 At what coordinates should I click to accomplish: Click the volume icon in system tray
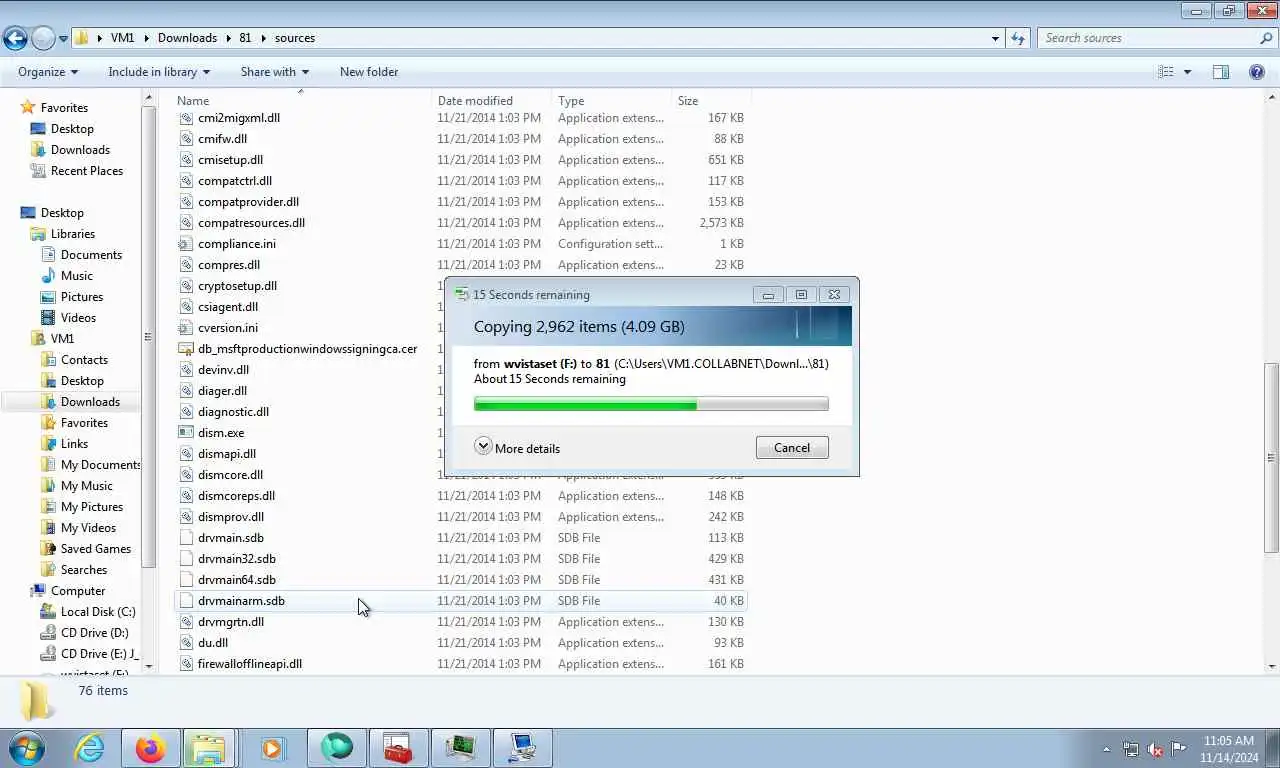pos(1155,749)
